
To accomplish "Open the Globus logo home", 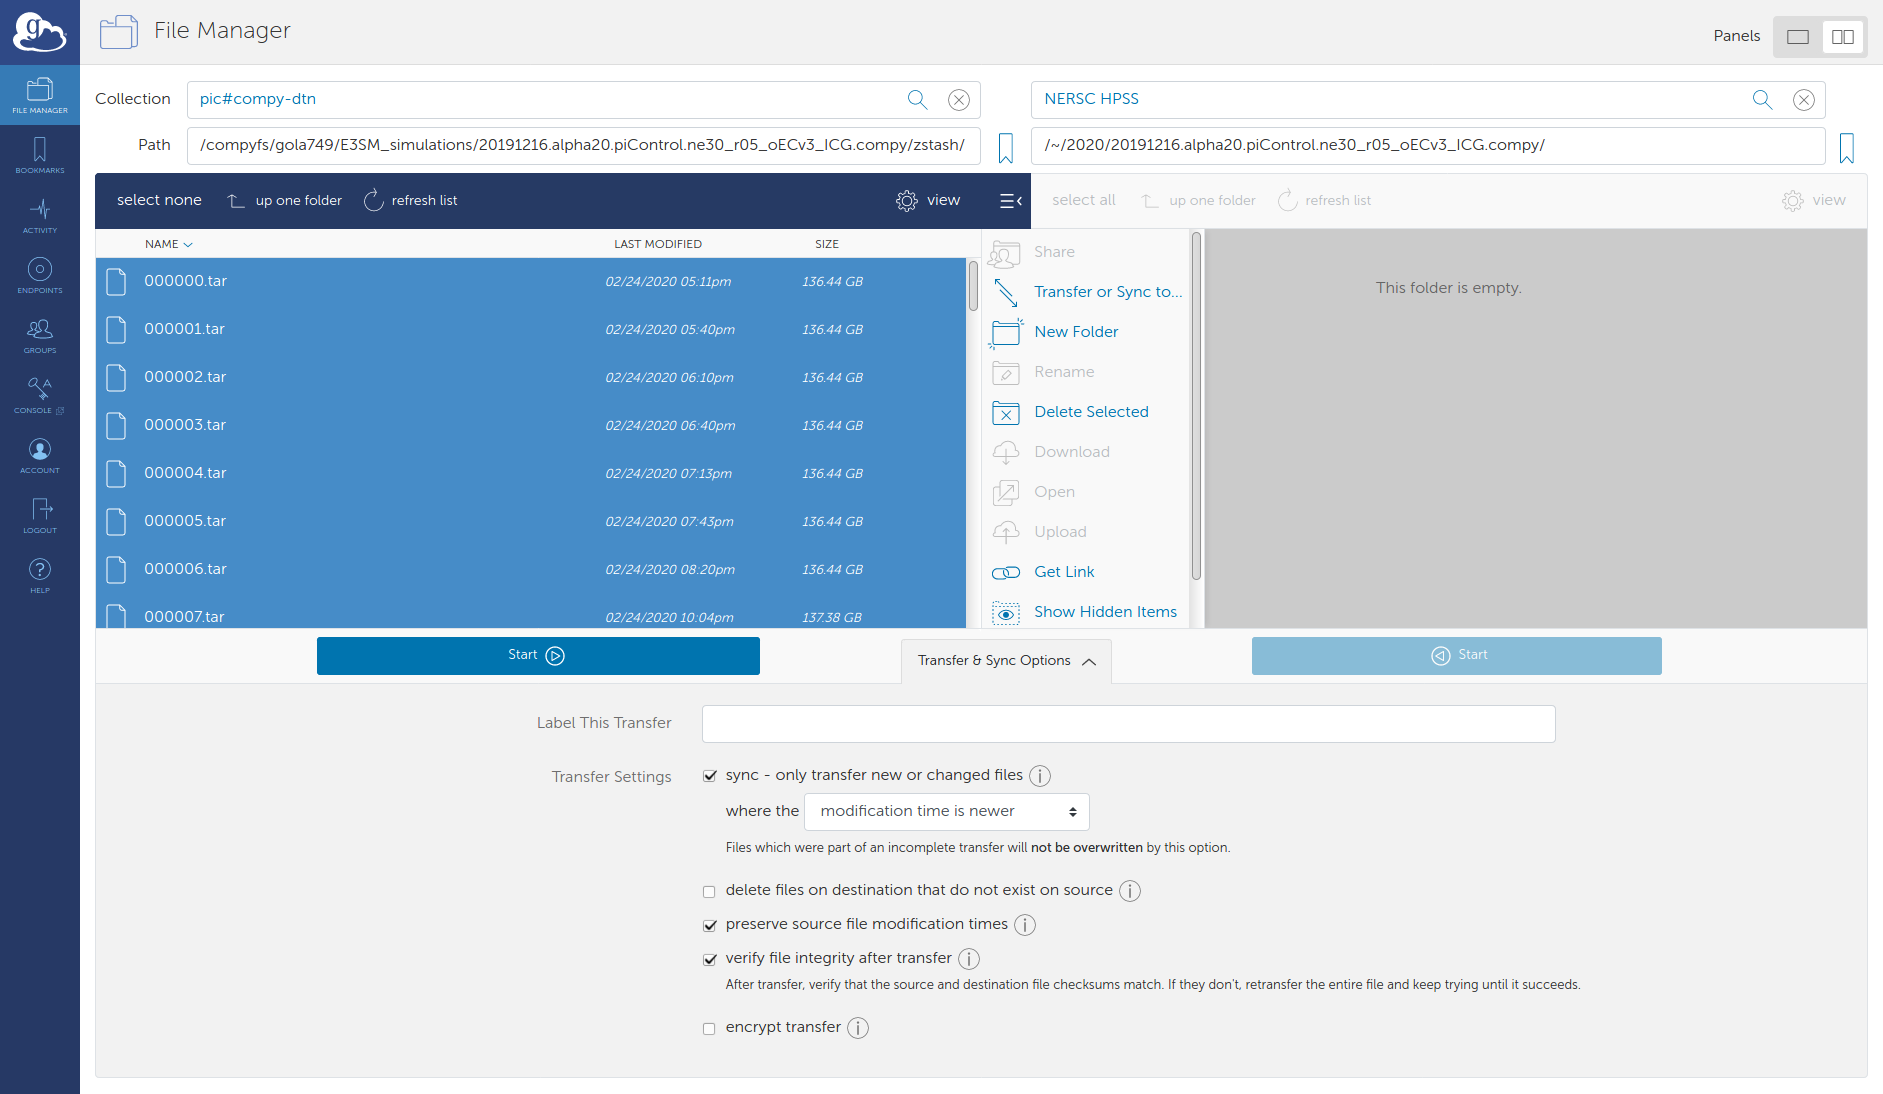I will pos(39,32).
